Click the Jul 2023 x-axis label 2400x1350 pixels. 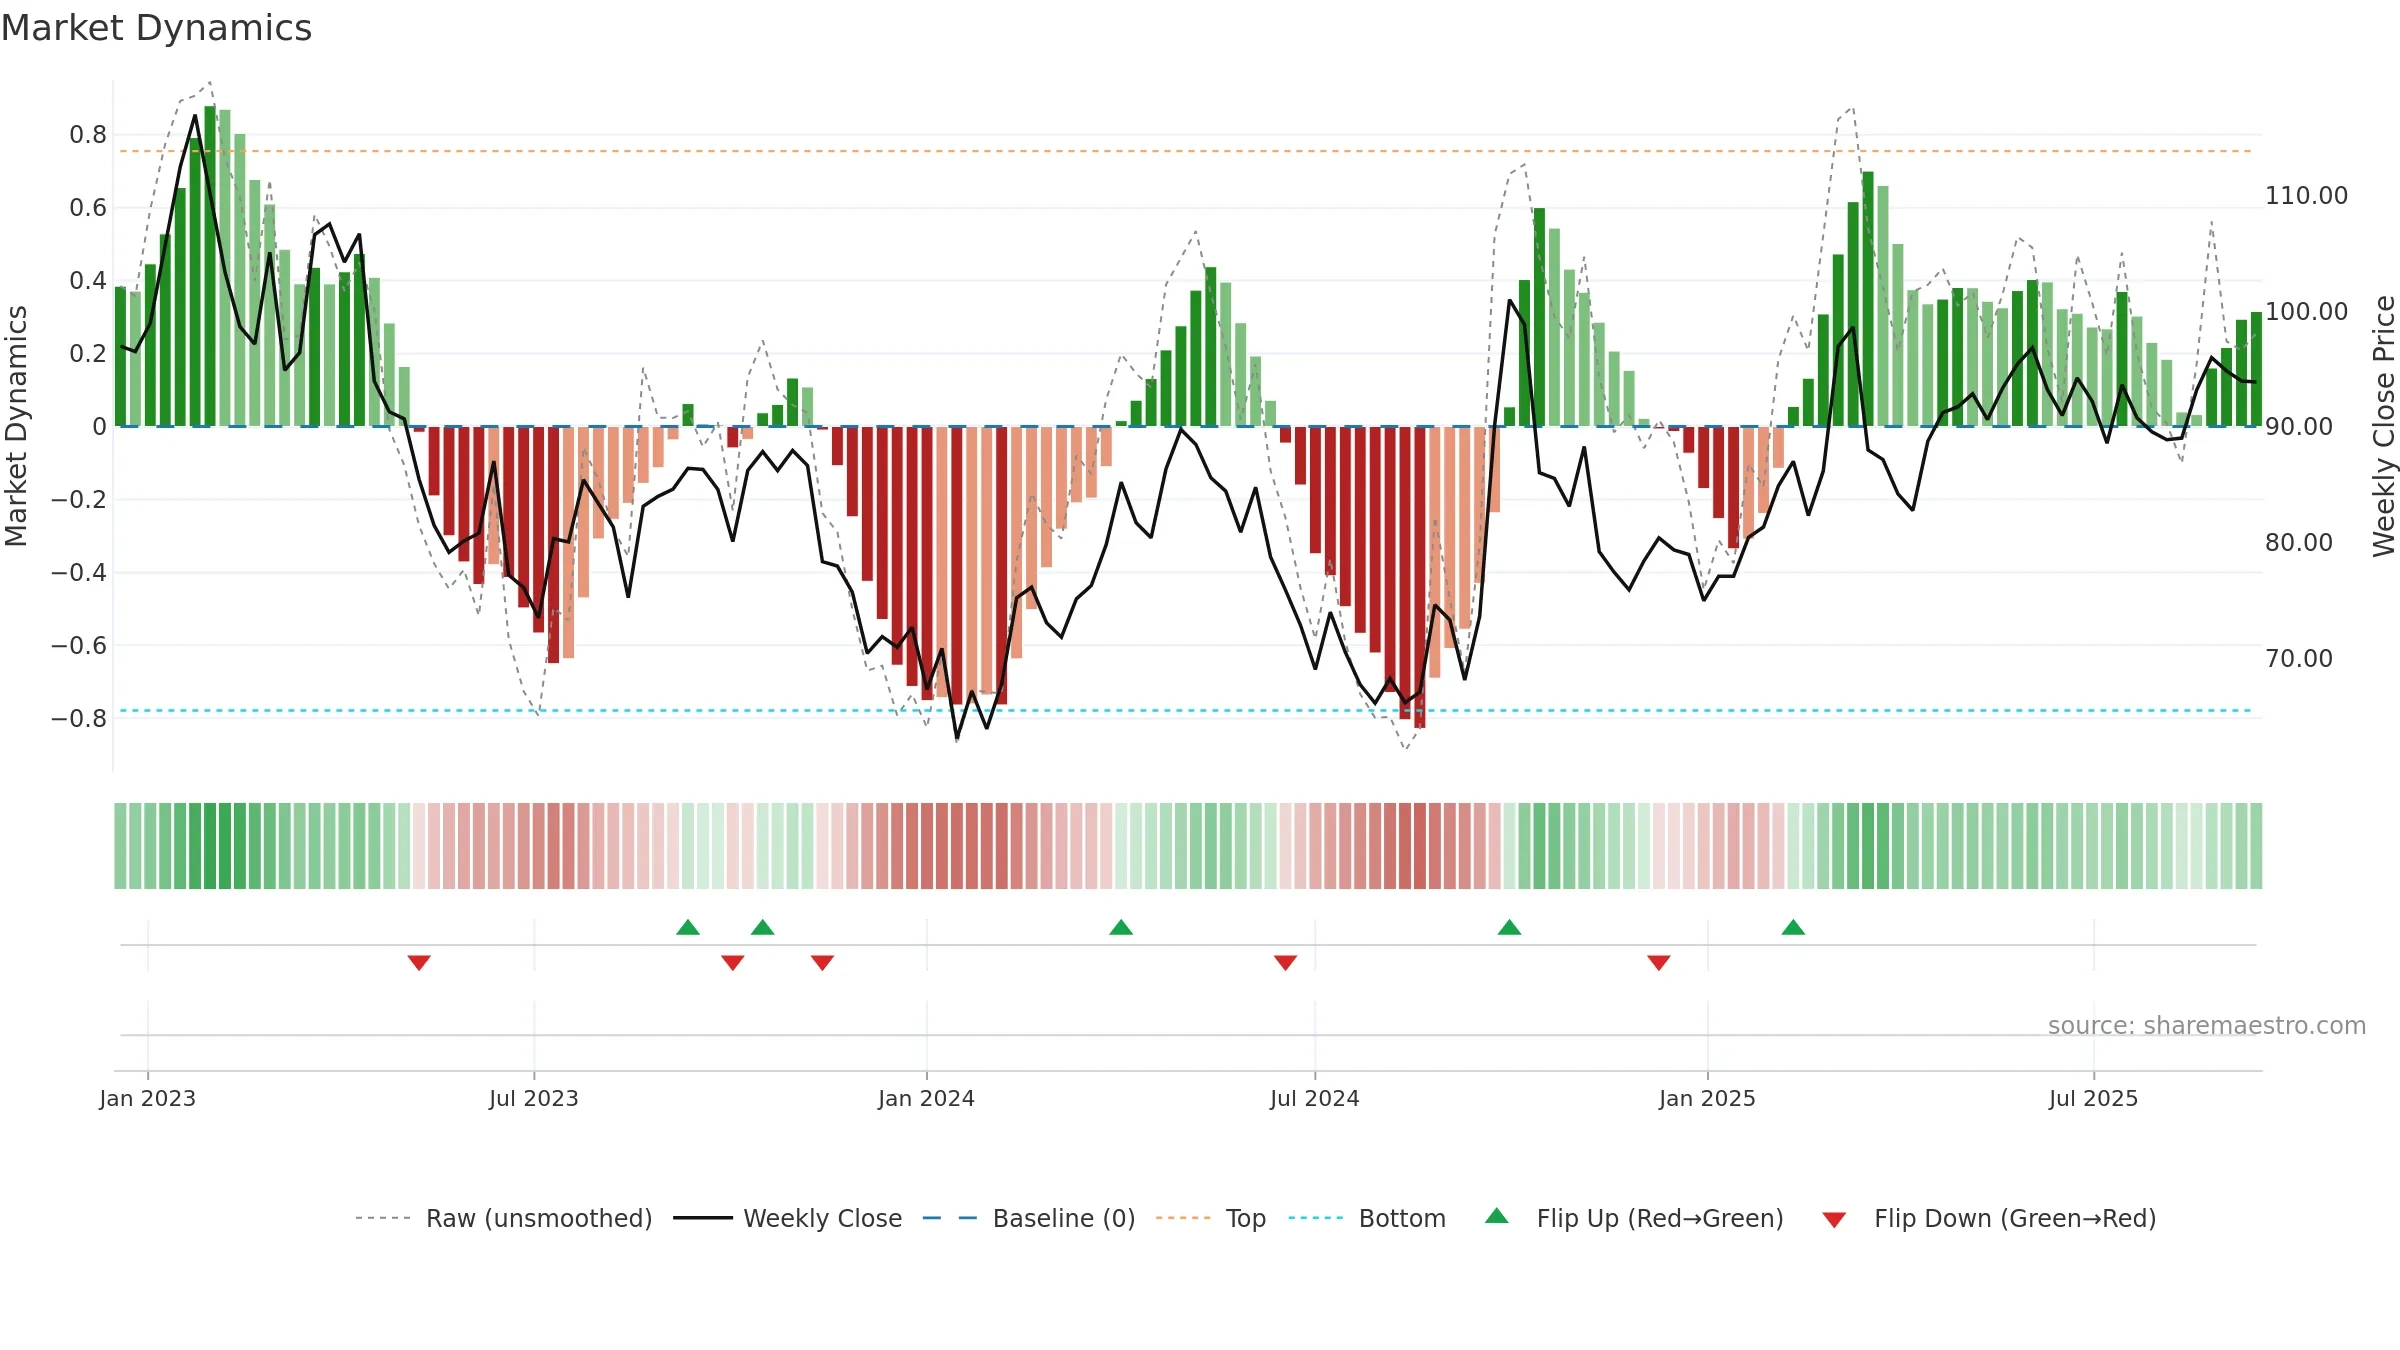(x=534, y=1099)
